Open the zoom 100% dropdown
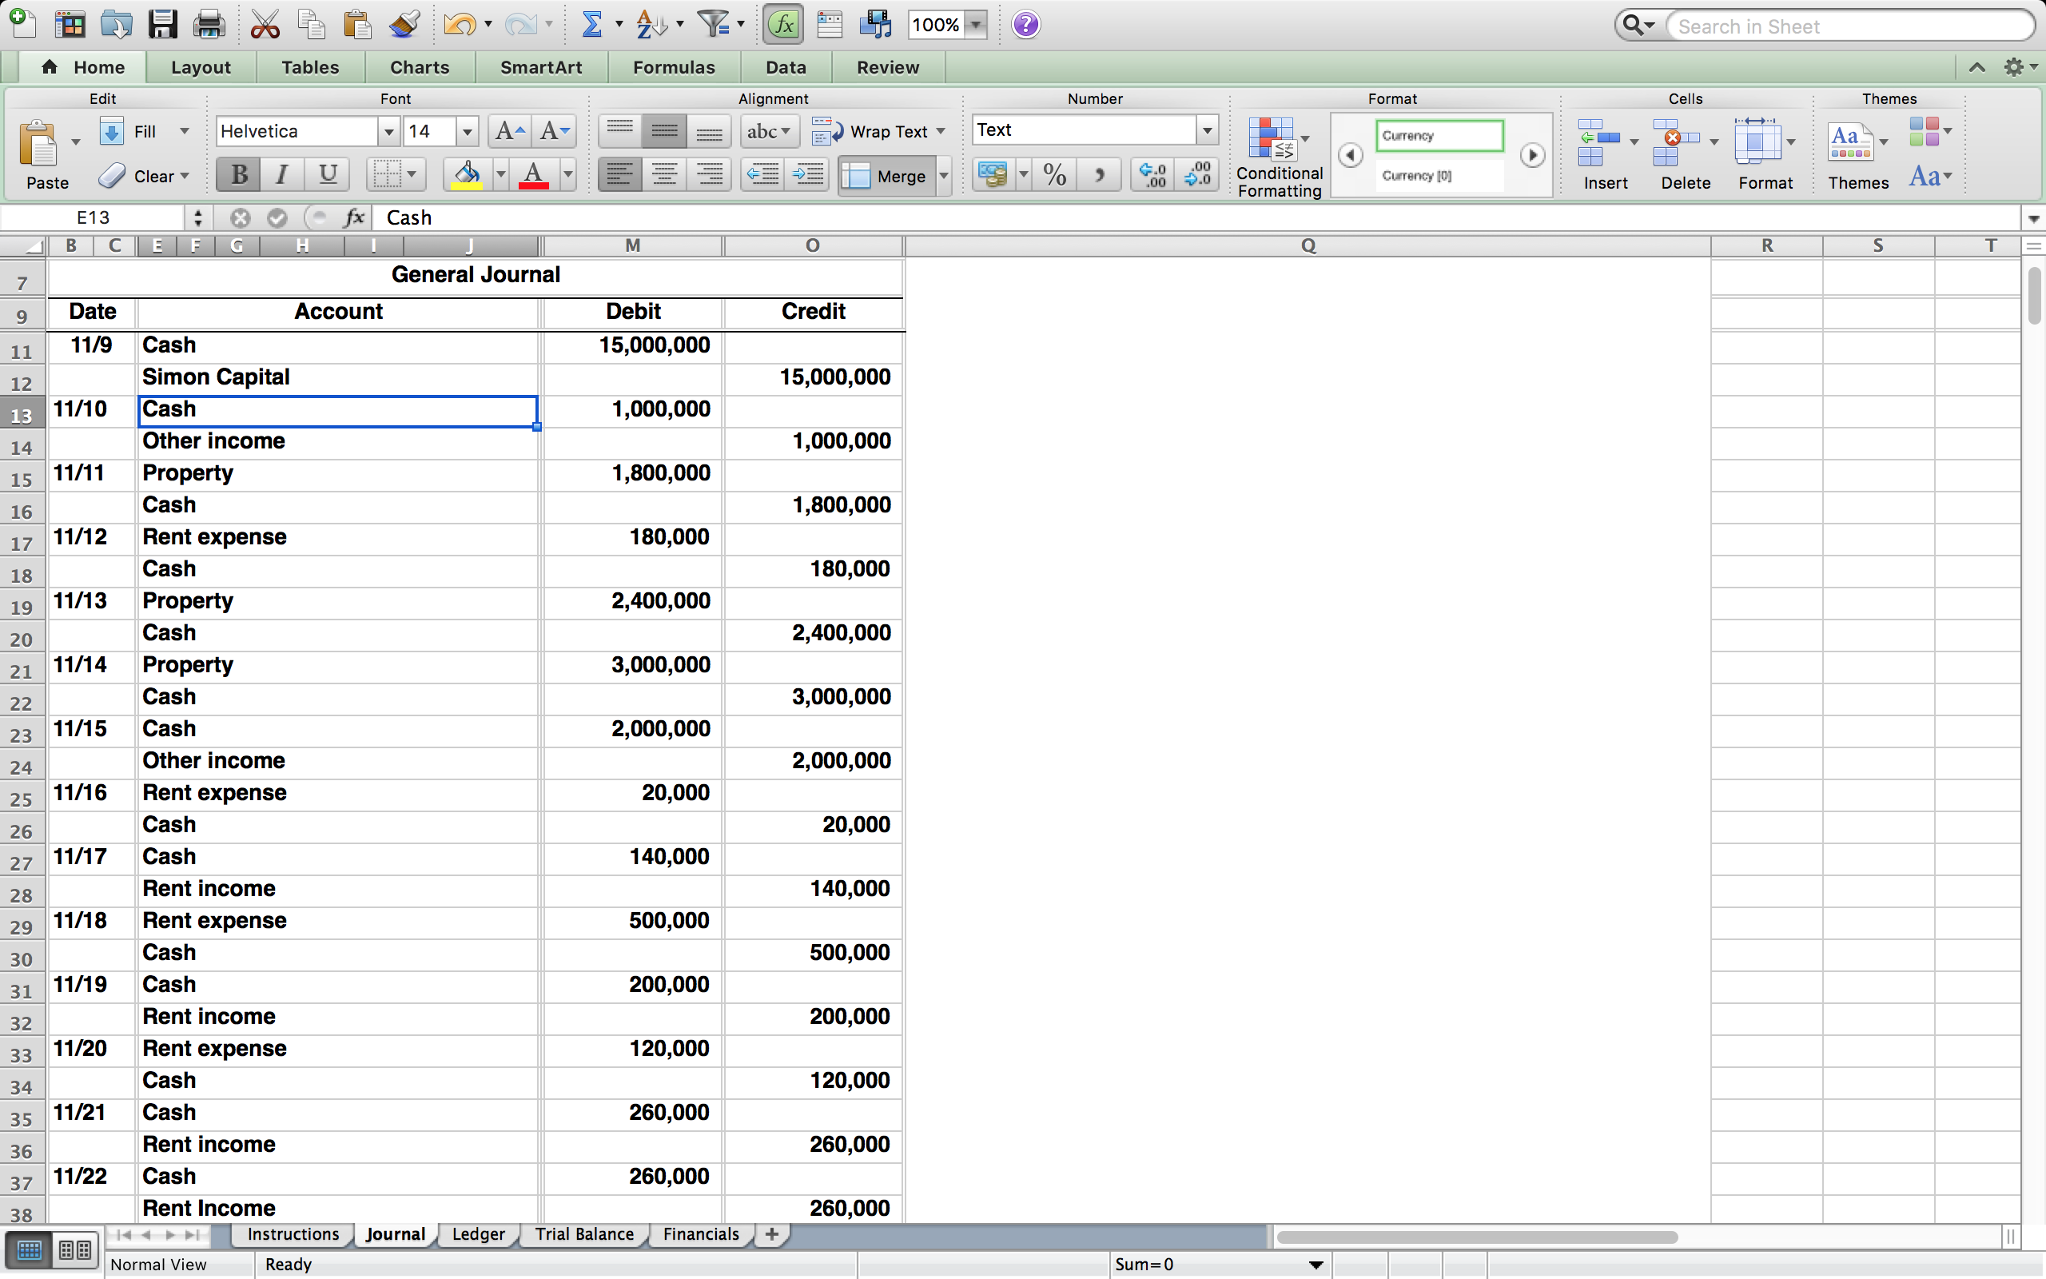This screenshot has width=2046, height=1279. [x=975, y=25]
